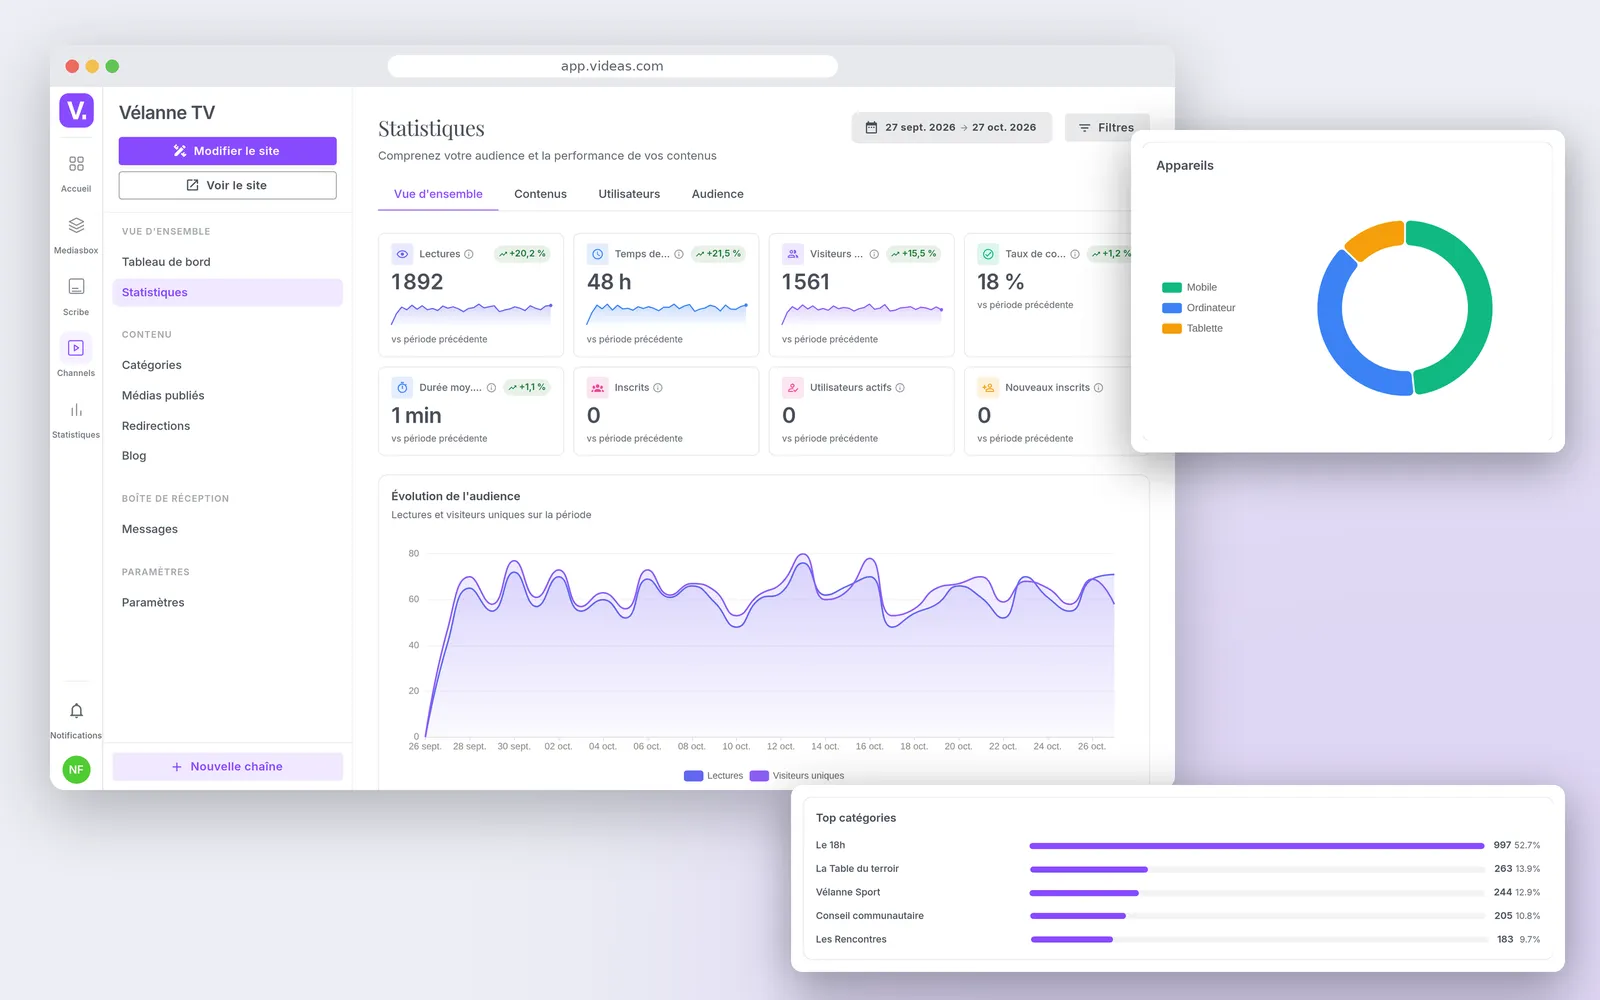The width and height of the screenshot is (1600, 1000).
Task: Select Statistiques in the side menu
Action: tap(227, 292)
